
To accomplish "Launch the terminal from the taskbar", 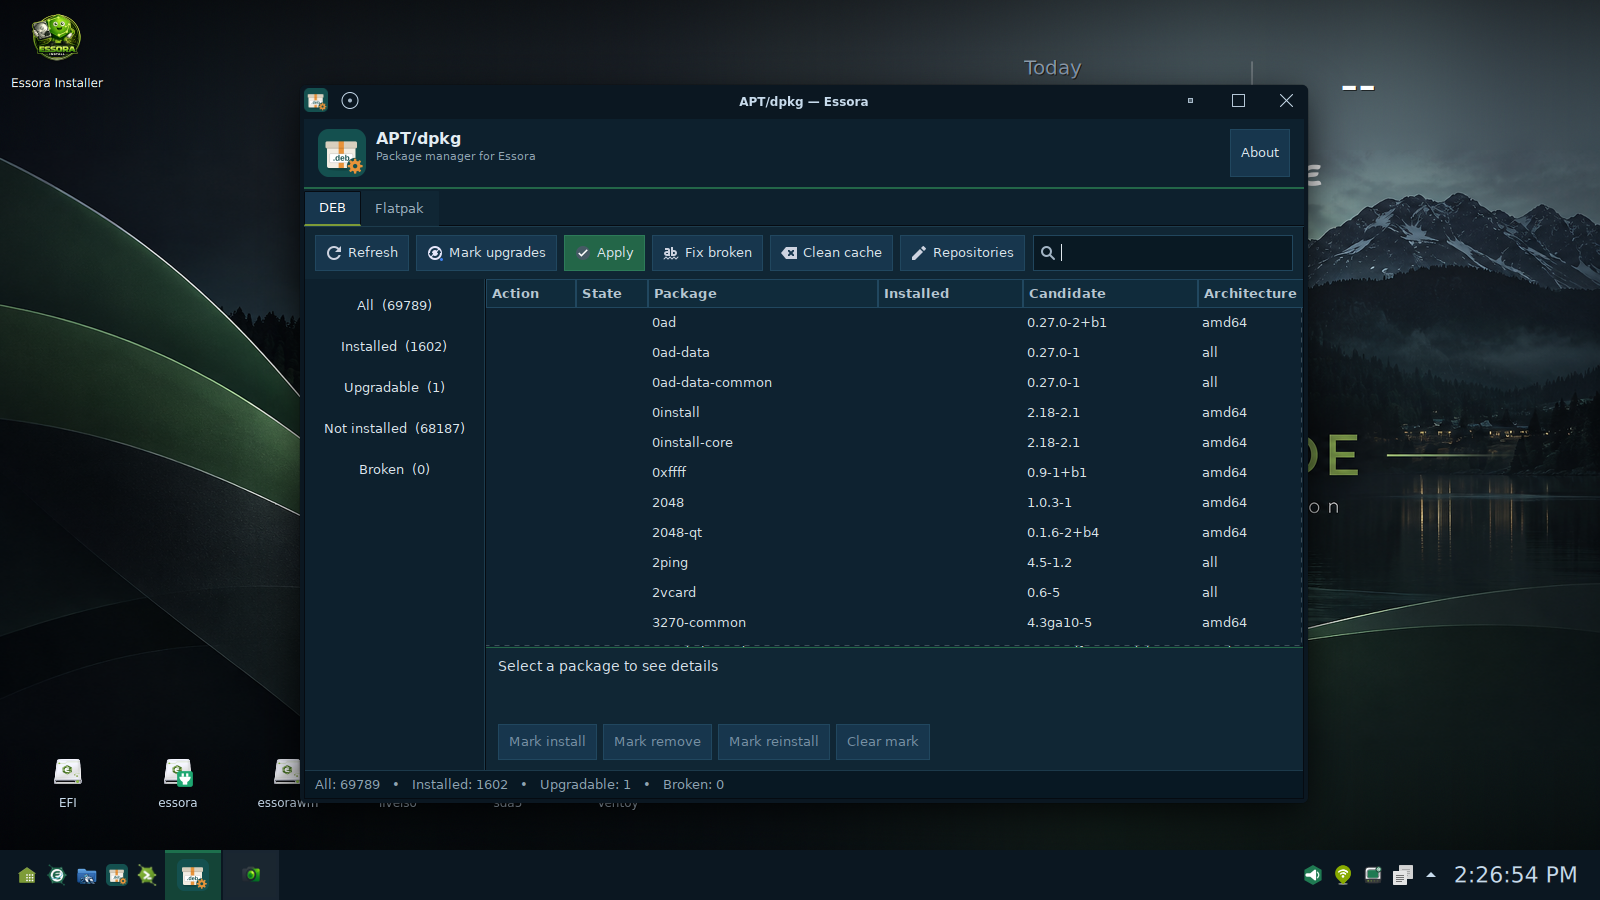I will 147,875.
